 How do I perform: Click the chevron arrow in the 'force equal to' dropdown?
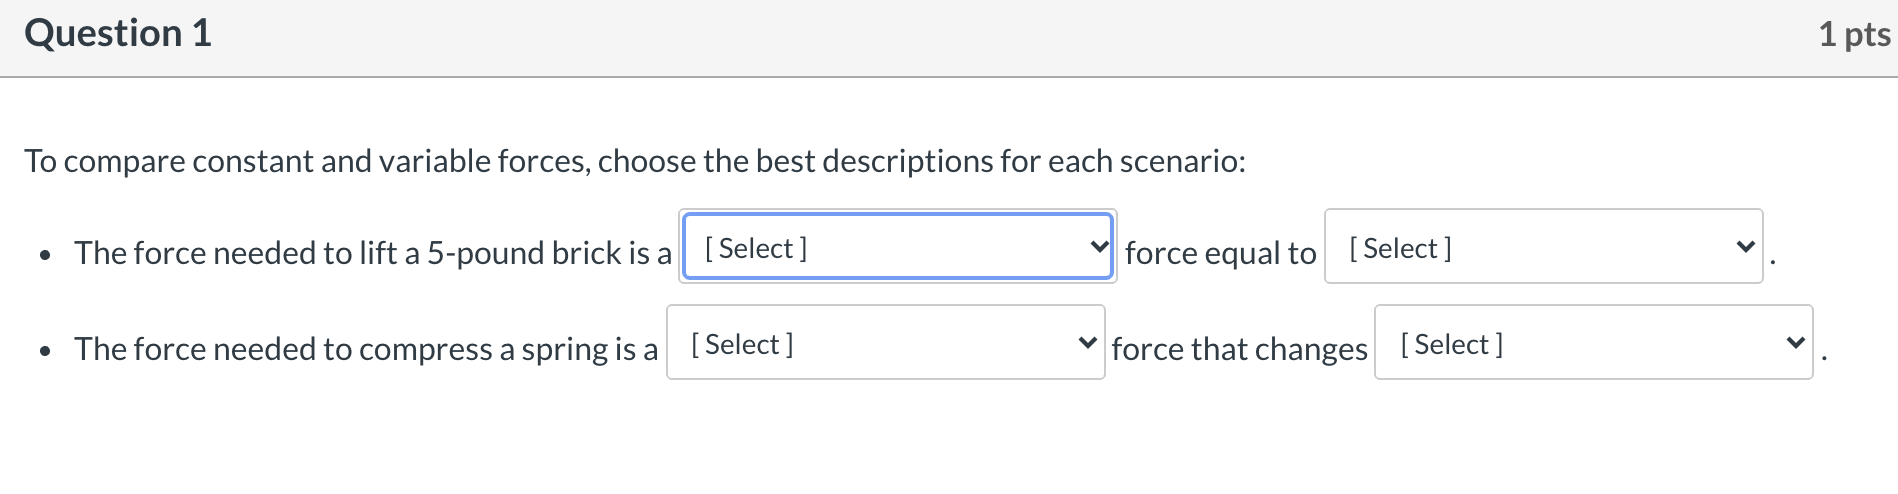click(x=1745, y=247)
